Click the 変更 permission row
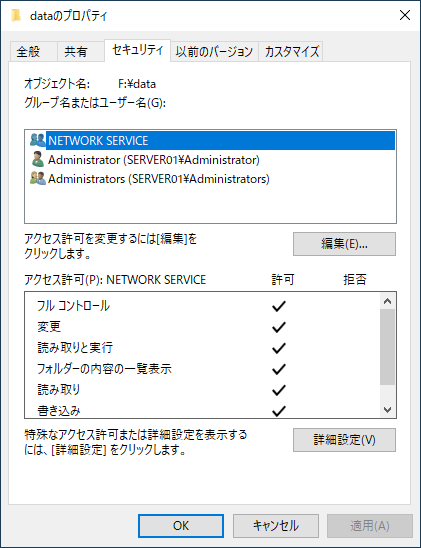 click(202, 327)
